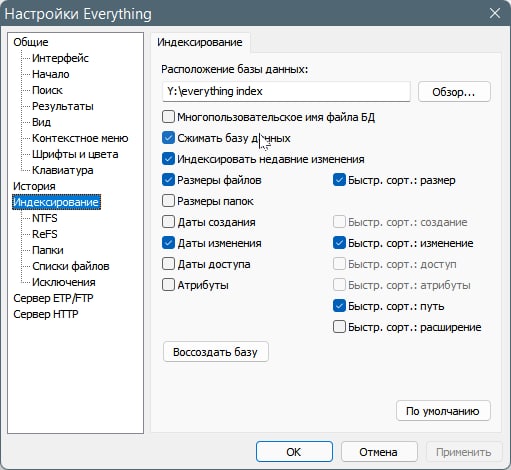
Task: Open Шрифты и цвета settings
Action: click(75, 154)
